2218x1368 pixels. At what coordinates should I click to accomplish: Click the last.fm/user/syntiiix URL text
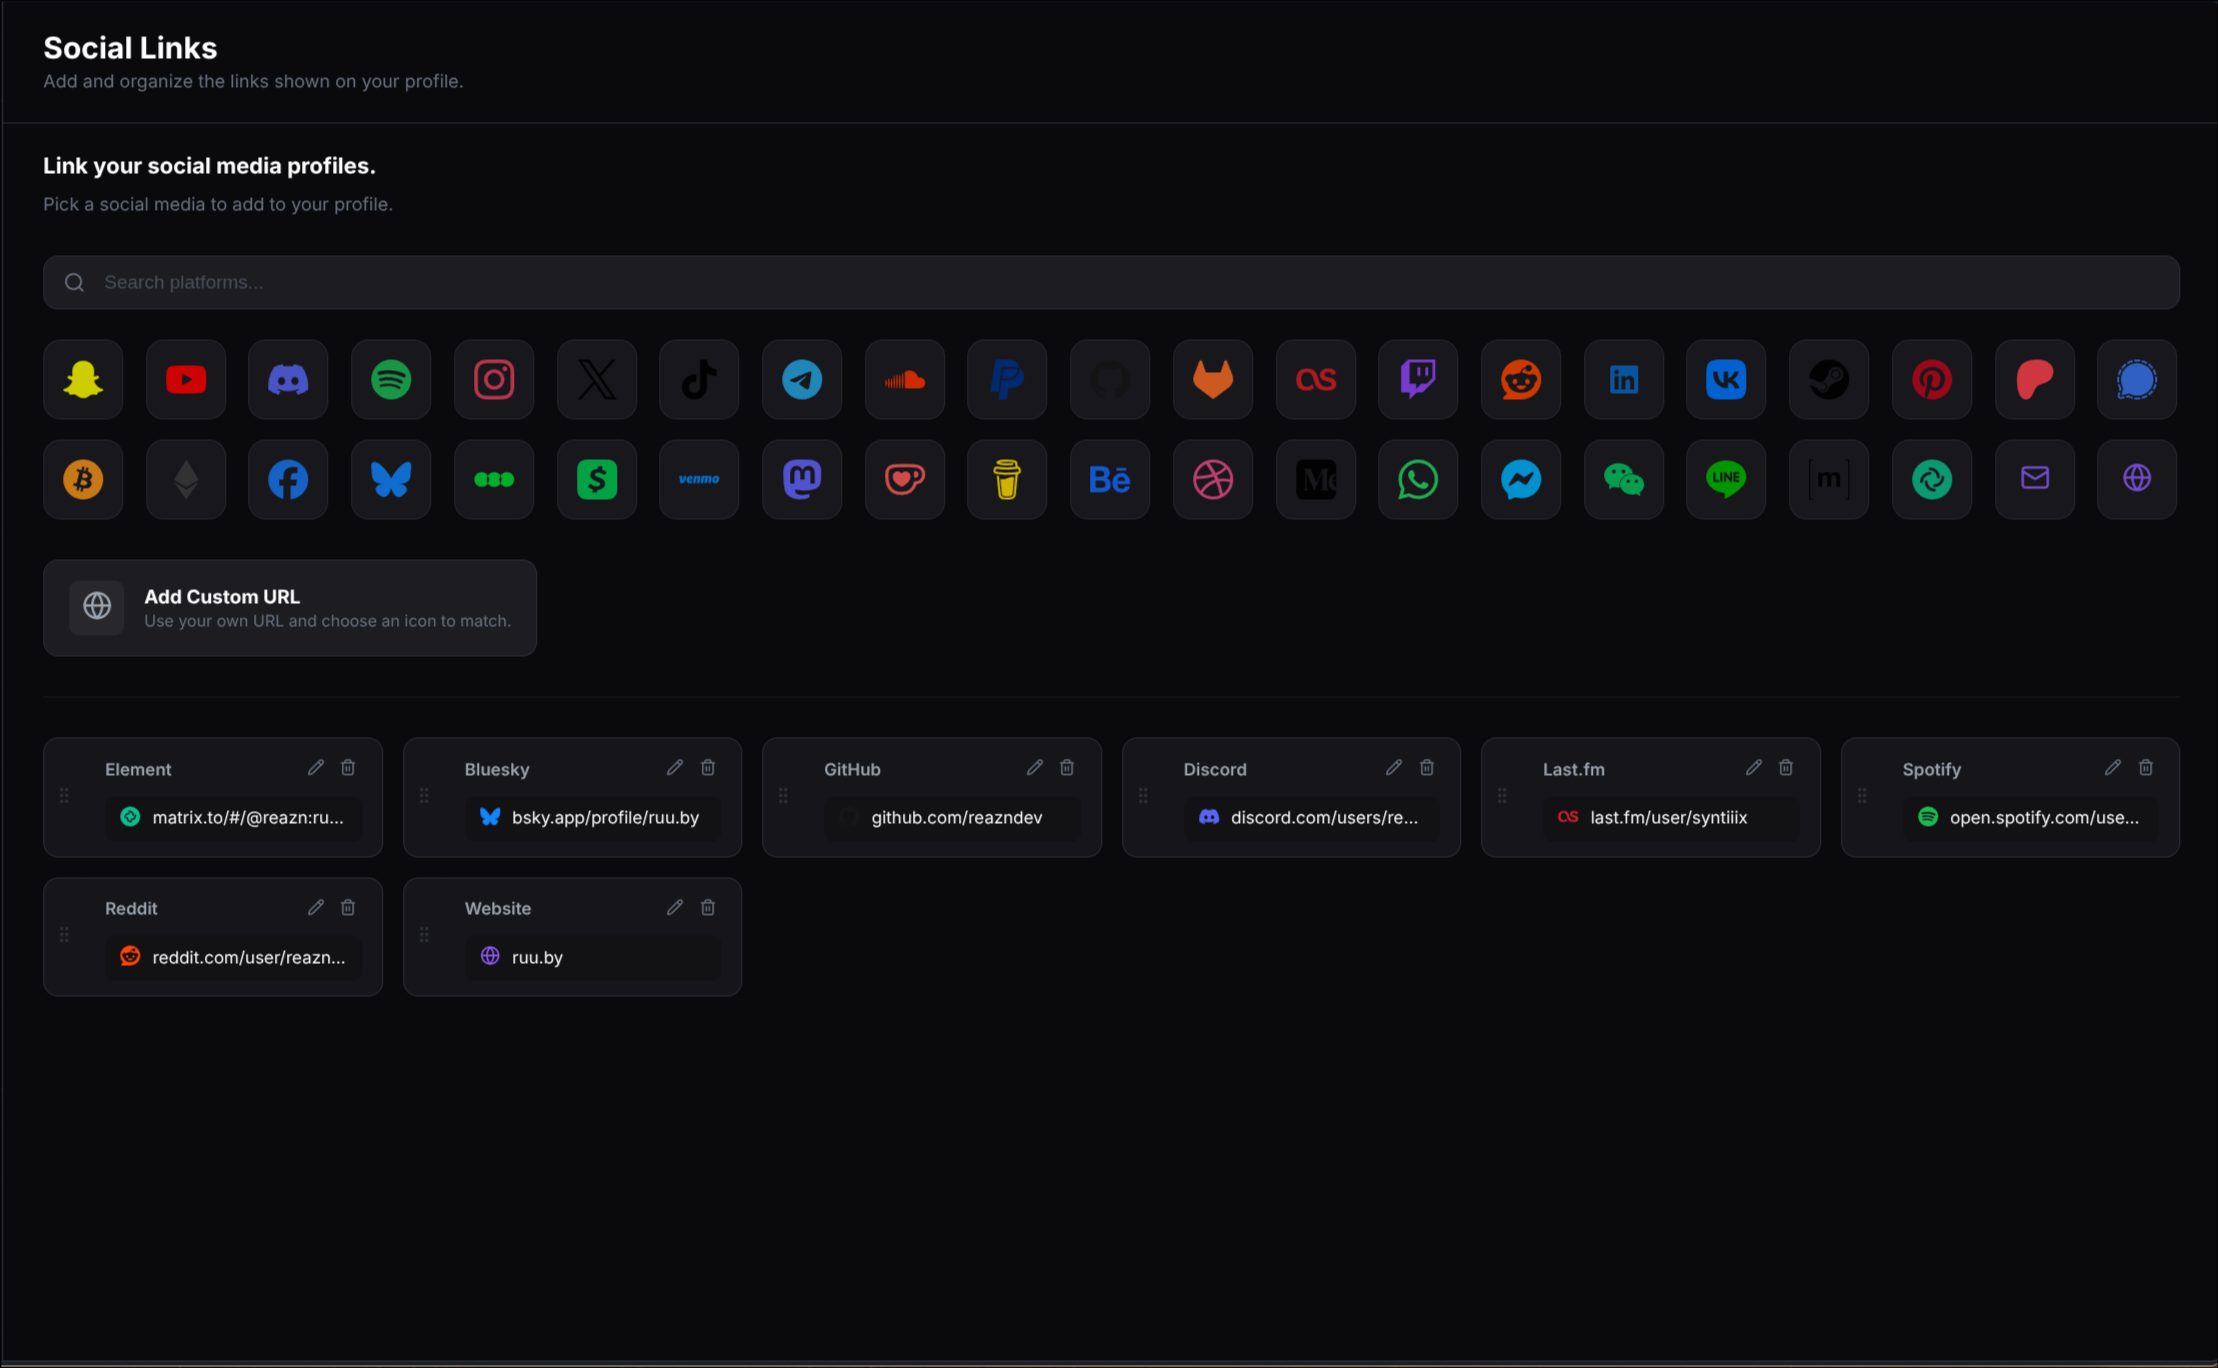[1669, 818]
